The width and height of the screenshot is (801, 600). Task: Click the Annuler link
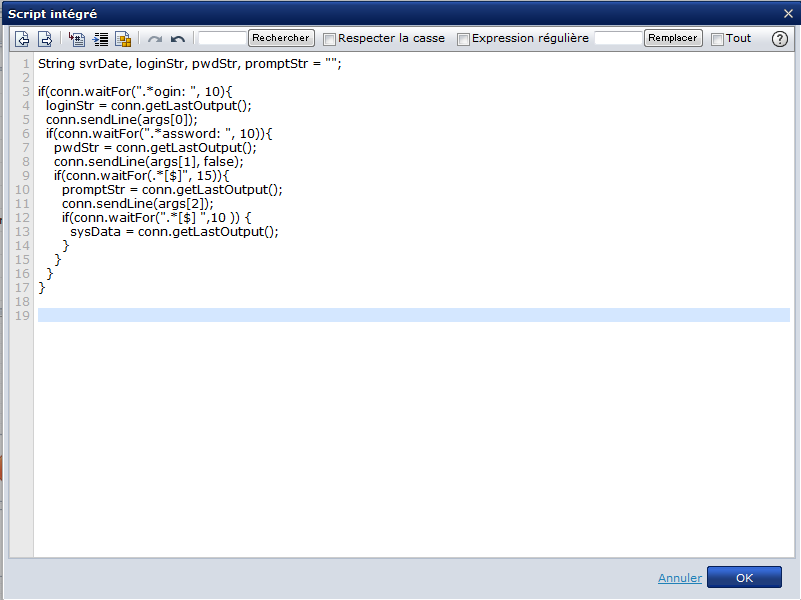(679, 578)
